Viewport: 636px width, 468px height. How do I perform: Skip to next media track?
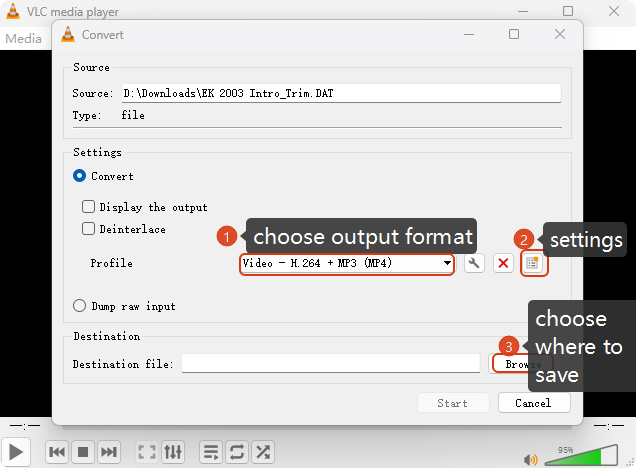pyautogui.click(x=109, y=452)
